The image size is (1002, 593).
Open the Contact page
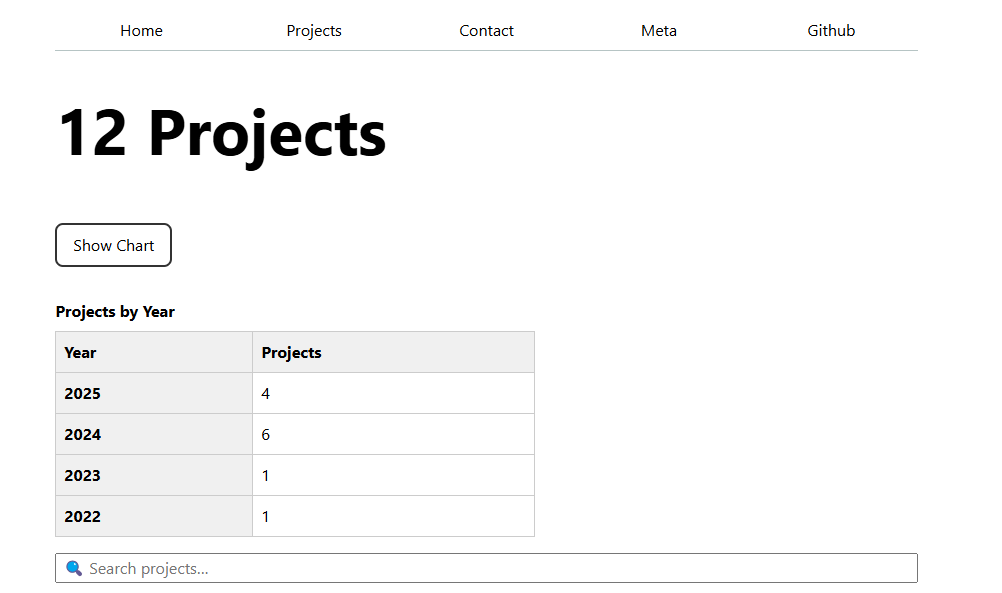[x=486, y=31]
